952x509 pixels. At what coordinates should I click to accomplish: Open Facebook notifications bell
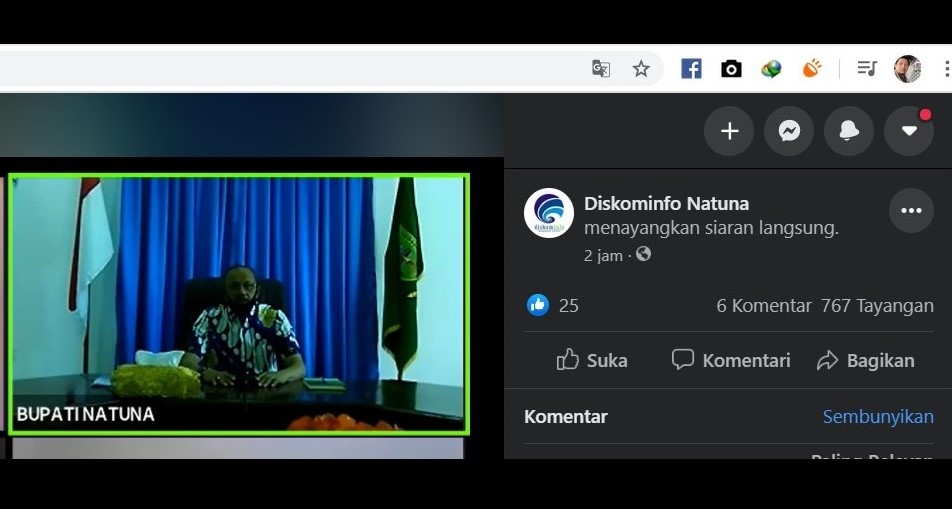(x=849, y=131)
